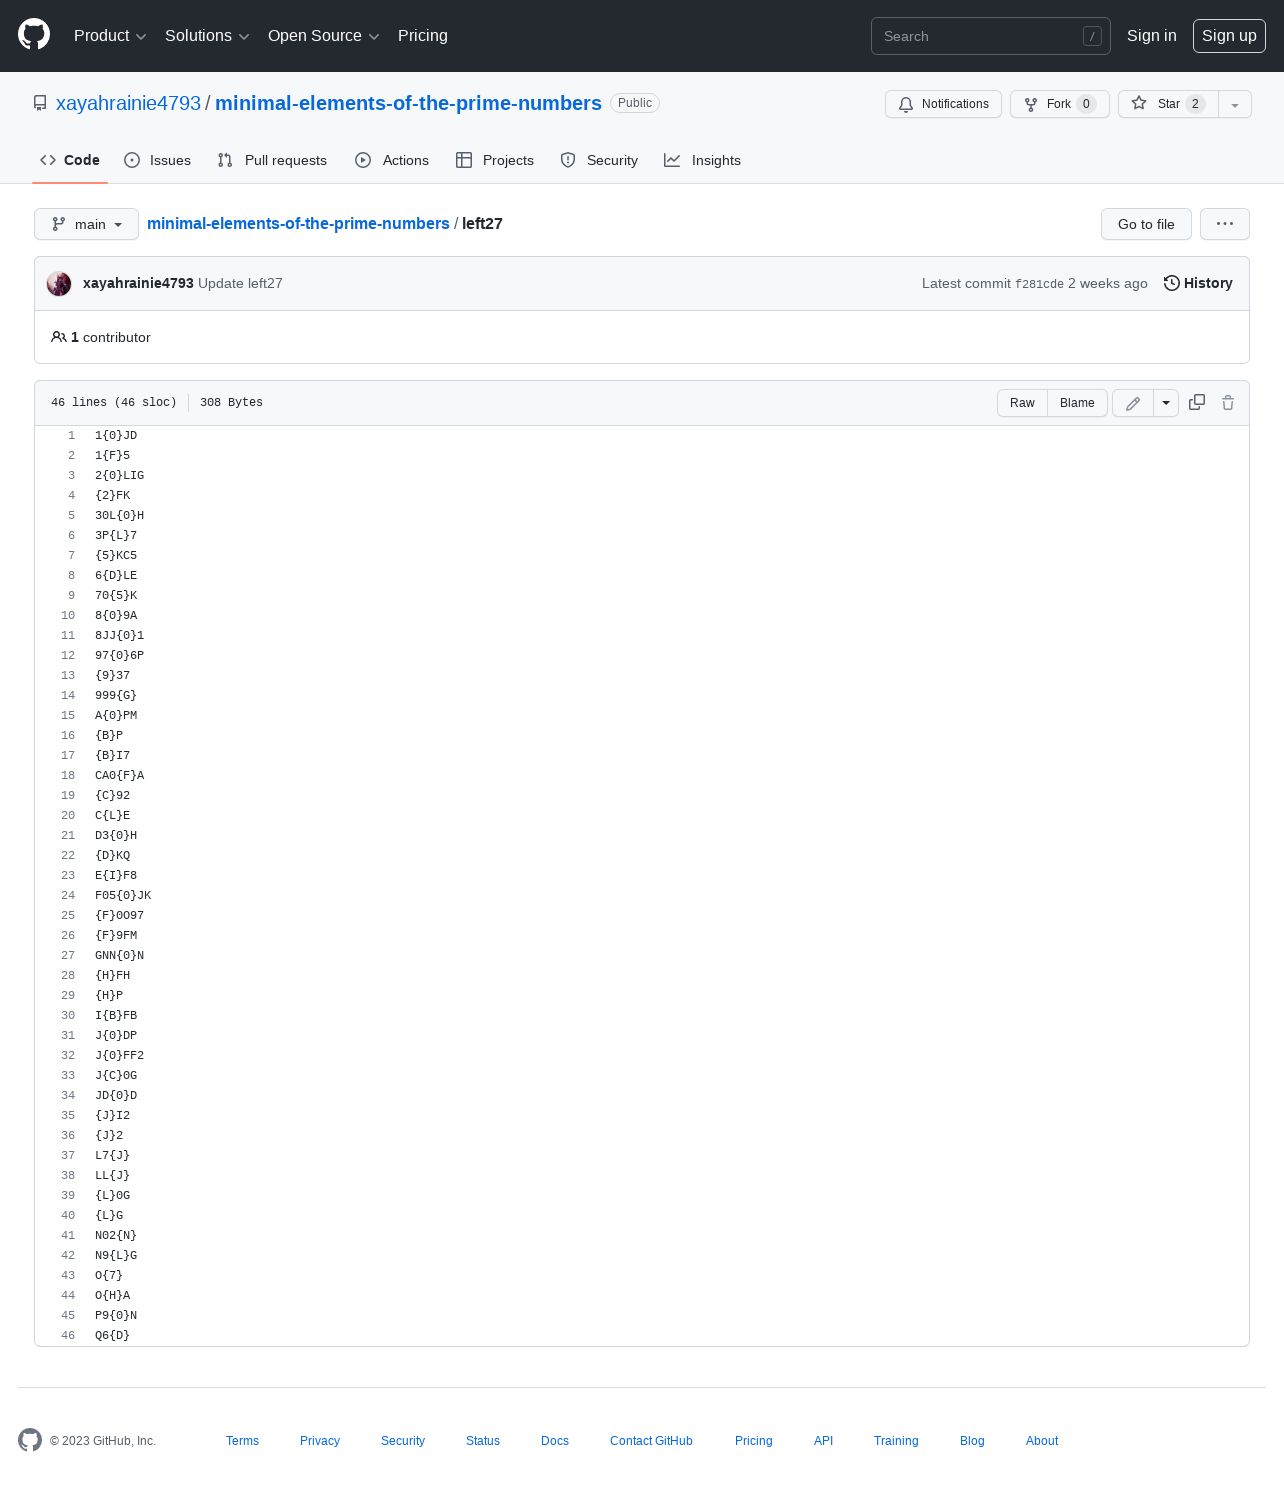1284x1502 pixels.
Task: Go to the Pricing page in header
Action: (x=423, y=36)
